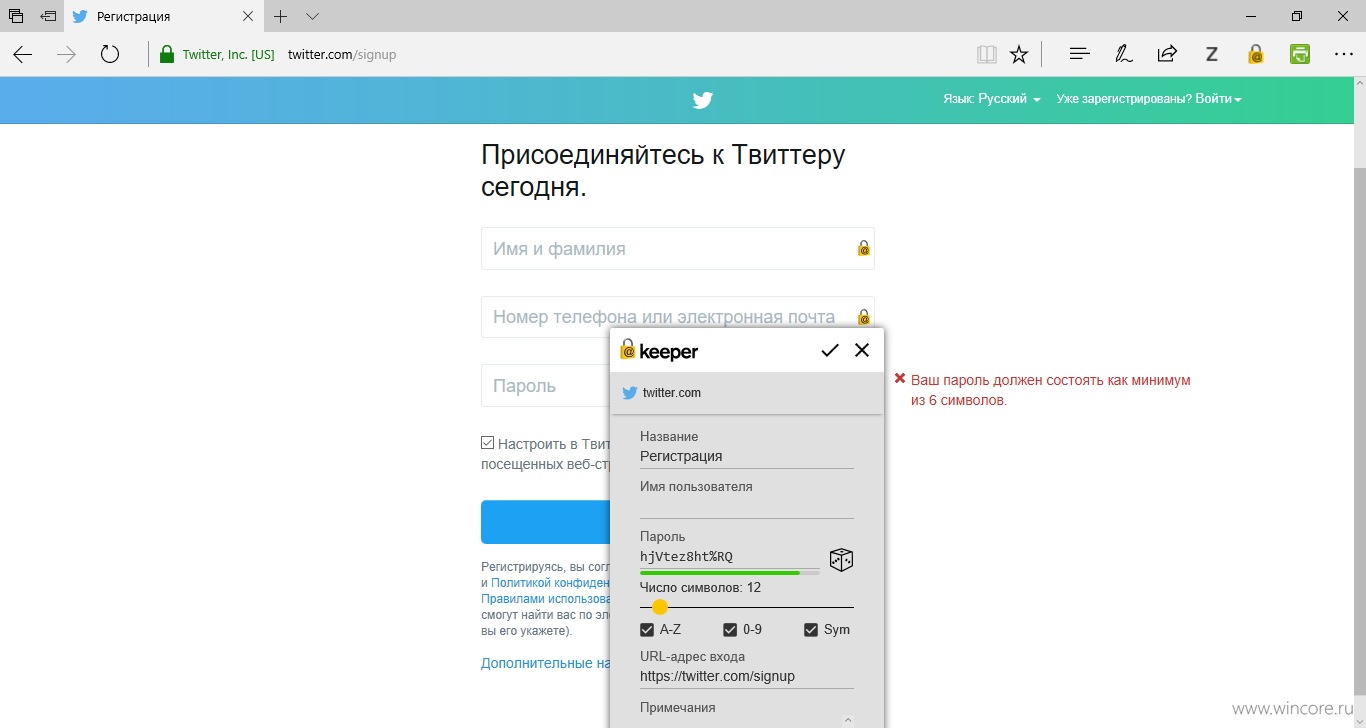Click the green password strength bar

tap(720, 572)
